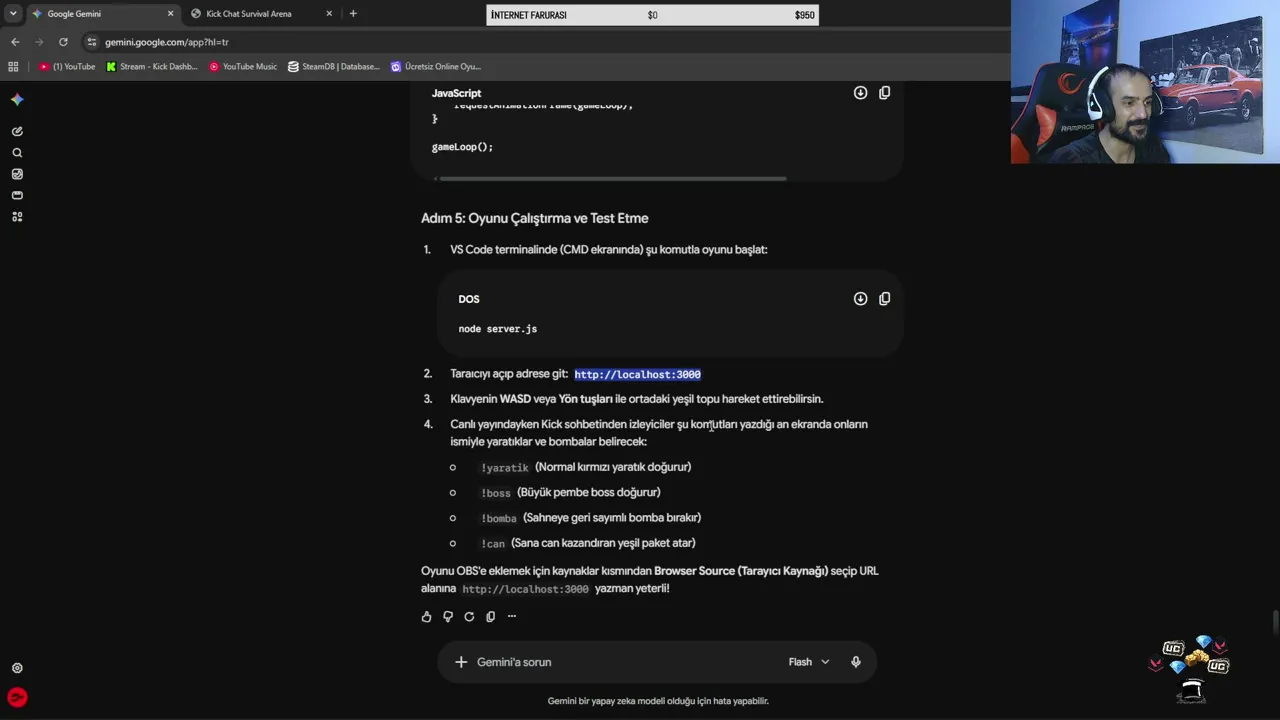Open the SteamDB Database bookmark
1280x720 pixels.
pyautogui.click(x=334, y=67)
